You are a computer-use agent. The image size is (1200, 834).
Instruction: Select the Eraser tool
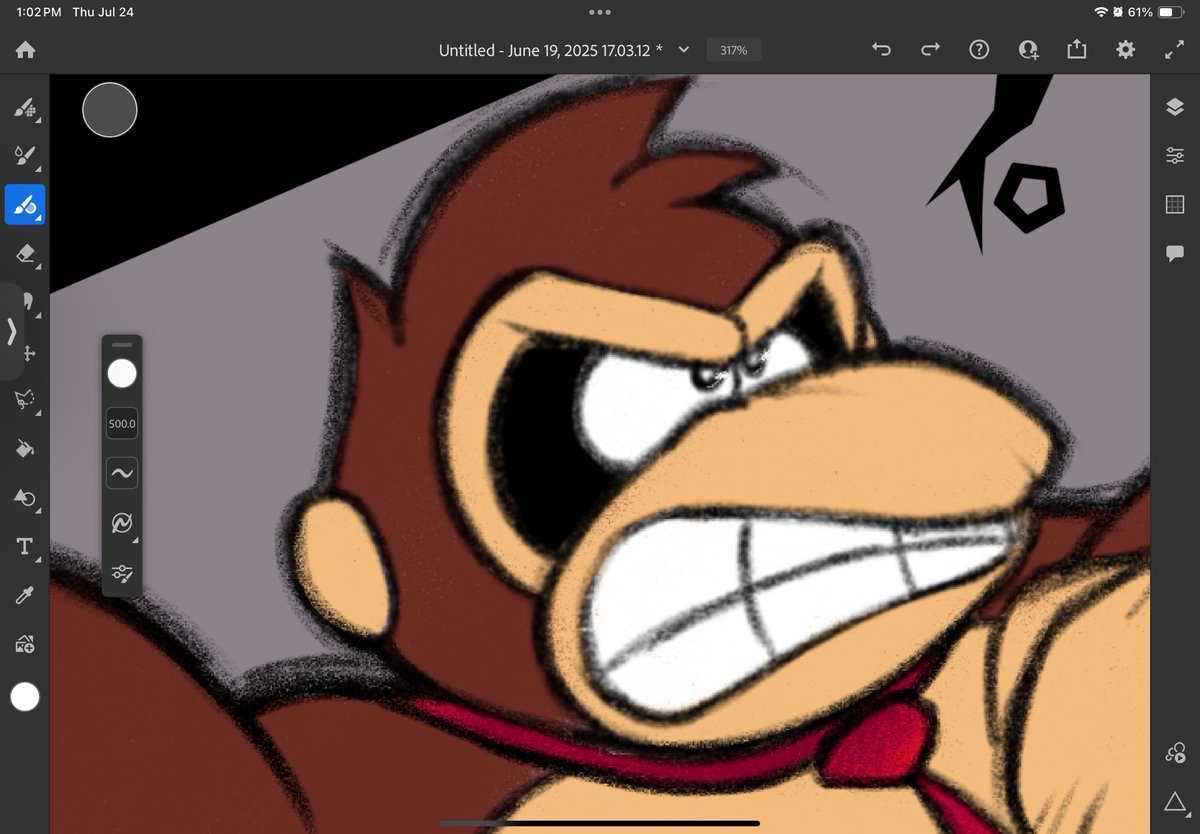25,253
